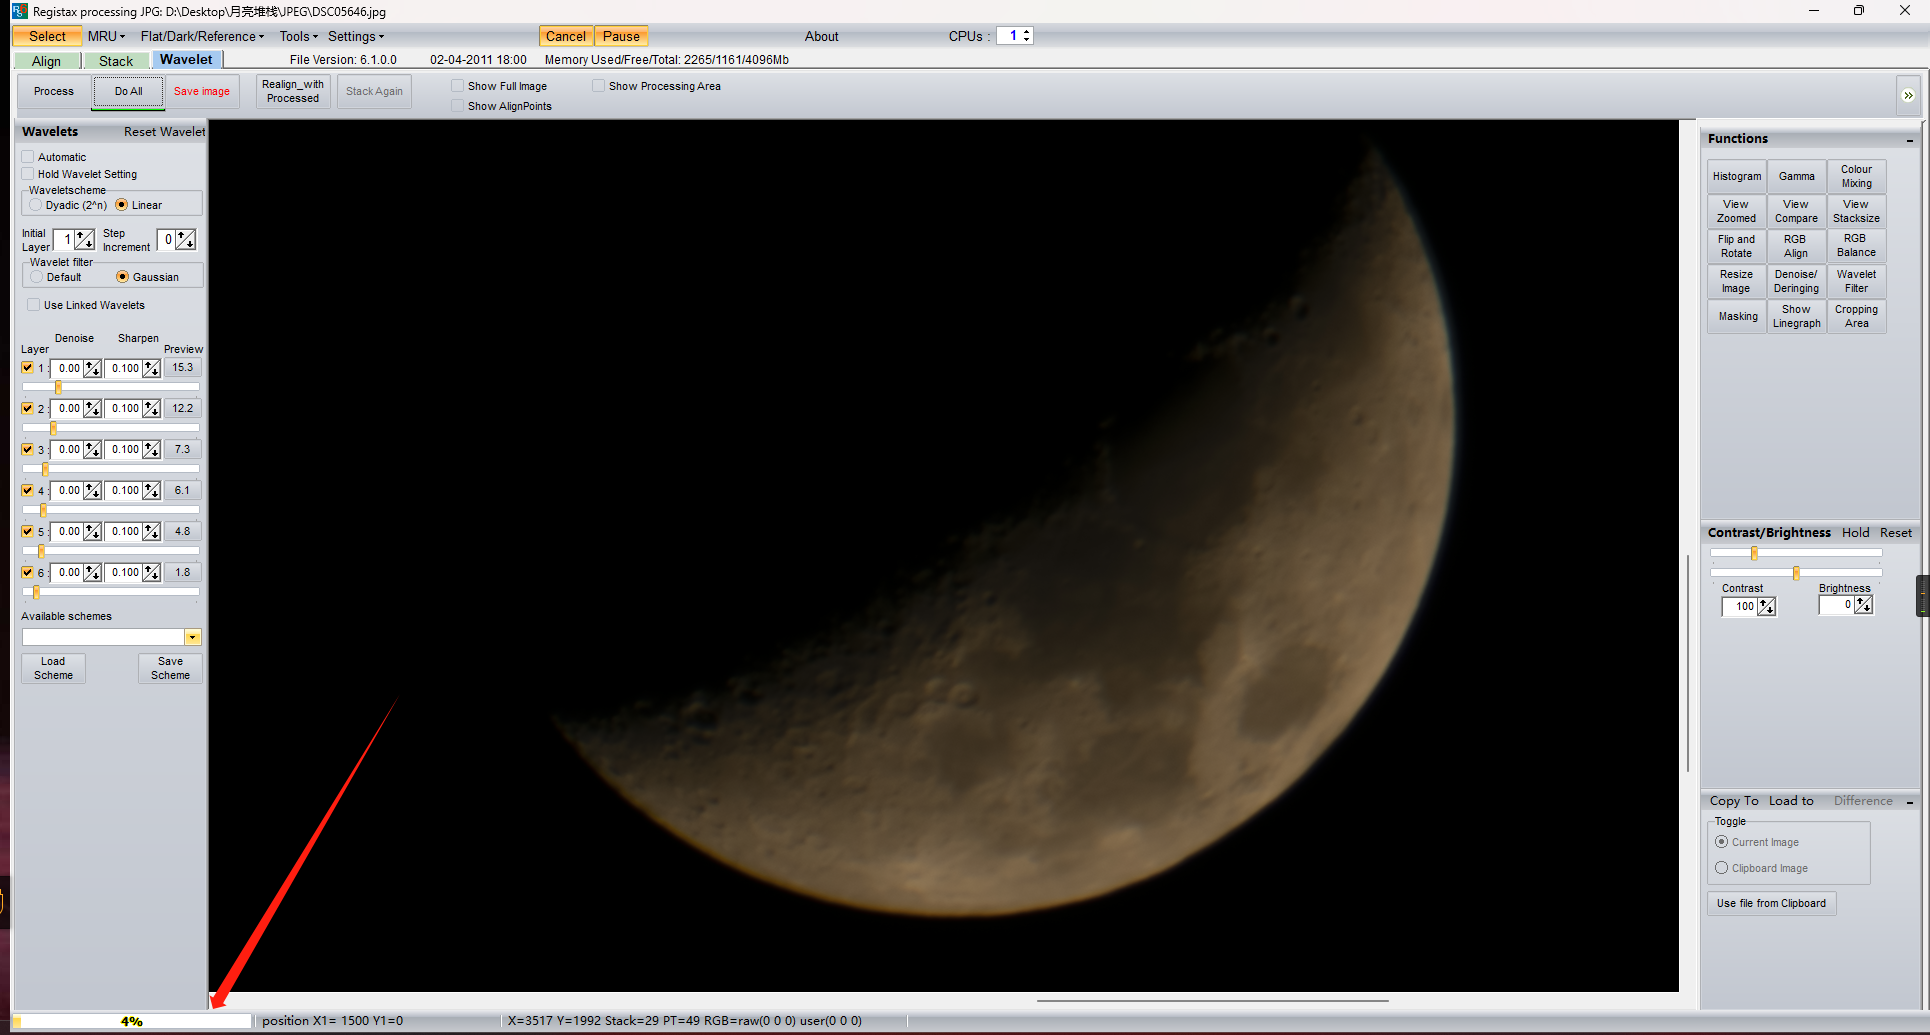Click the contrast slider handle
Image resolution: width=1930 pixels, height=1035 pixels.
click(x=1754, y=553)
